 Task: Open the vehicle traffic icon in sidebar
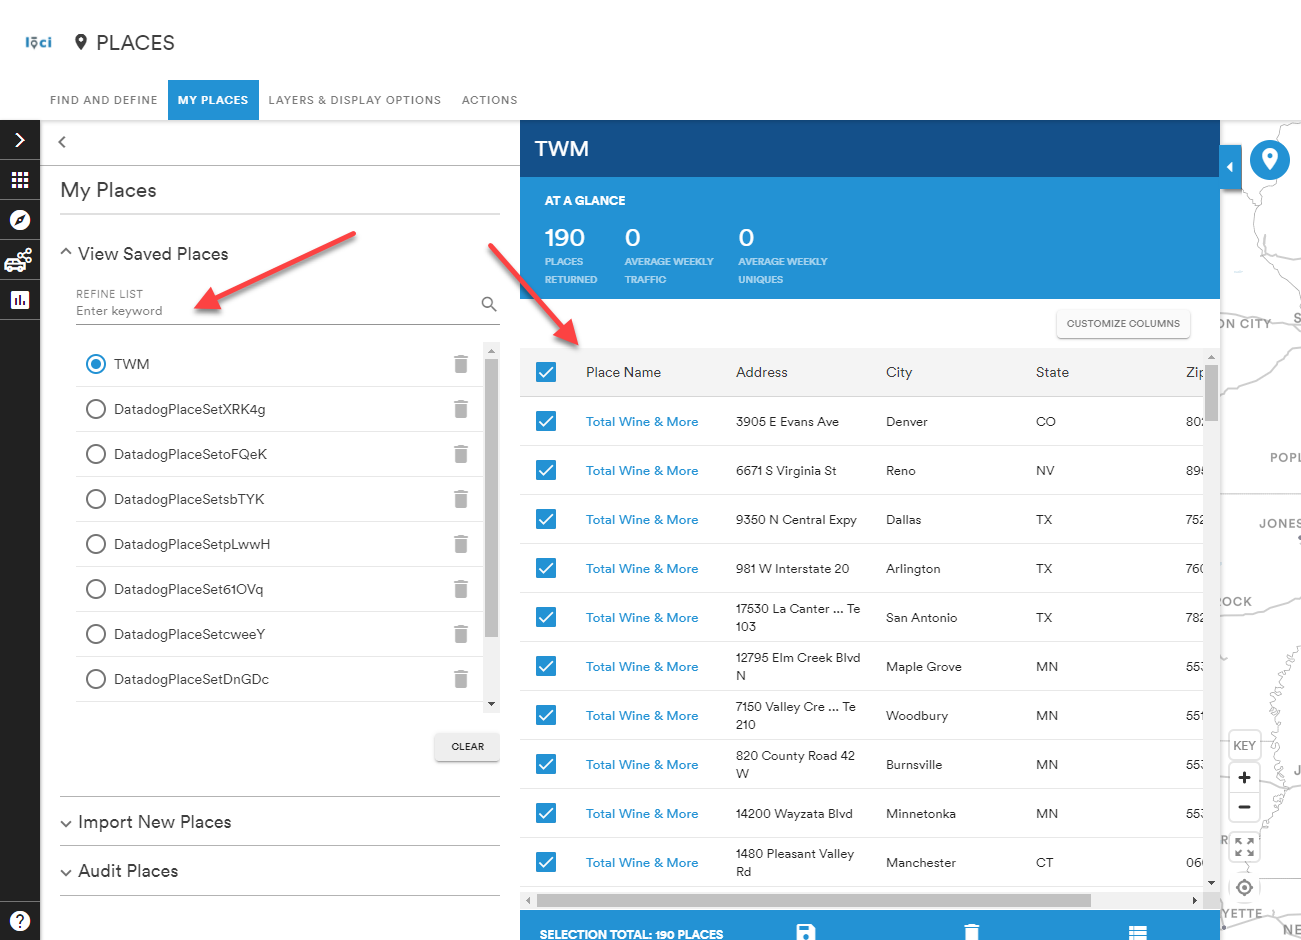(x=19, y=260)
